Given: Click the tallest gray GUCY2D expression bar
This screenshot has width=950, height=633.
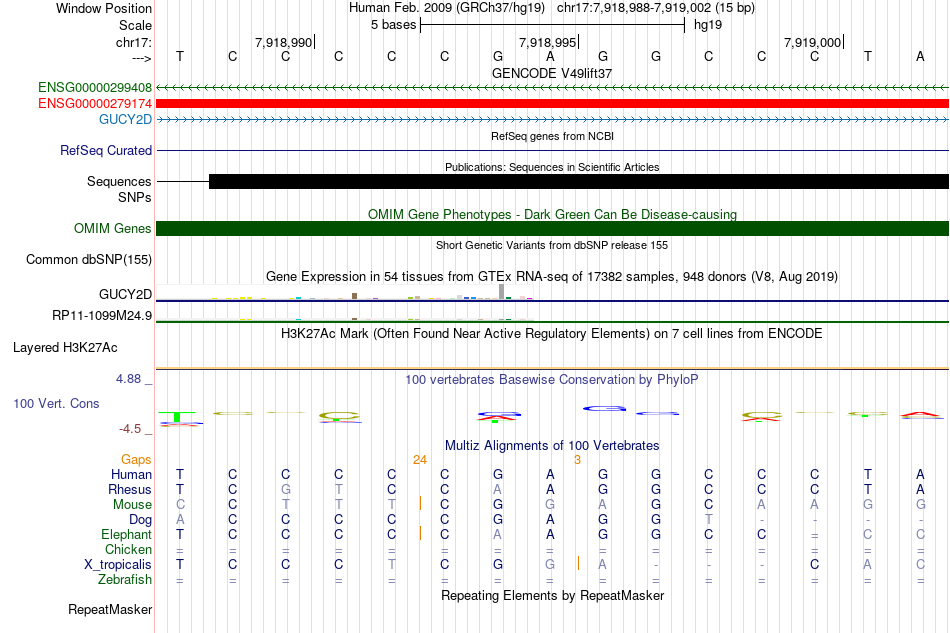Looking at the screenshot, I should coord(502,291).
